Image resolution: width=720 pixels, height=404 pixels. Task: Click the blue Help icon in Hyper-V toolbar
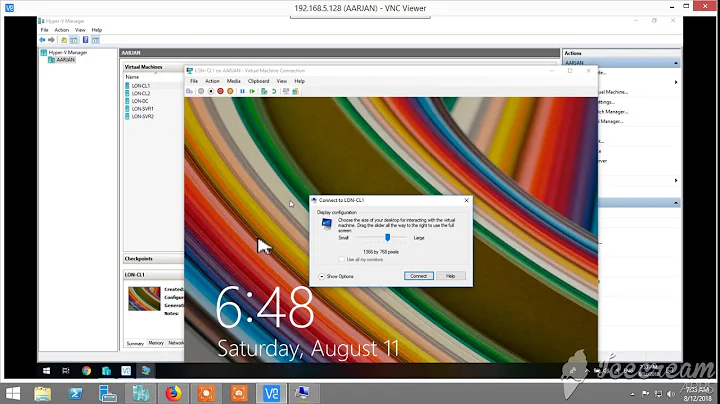tap(85, 40)
